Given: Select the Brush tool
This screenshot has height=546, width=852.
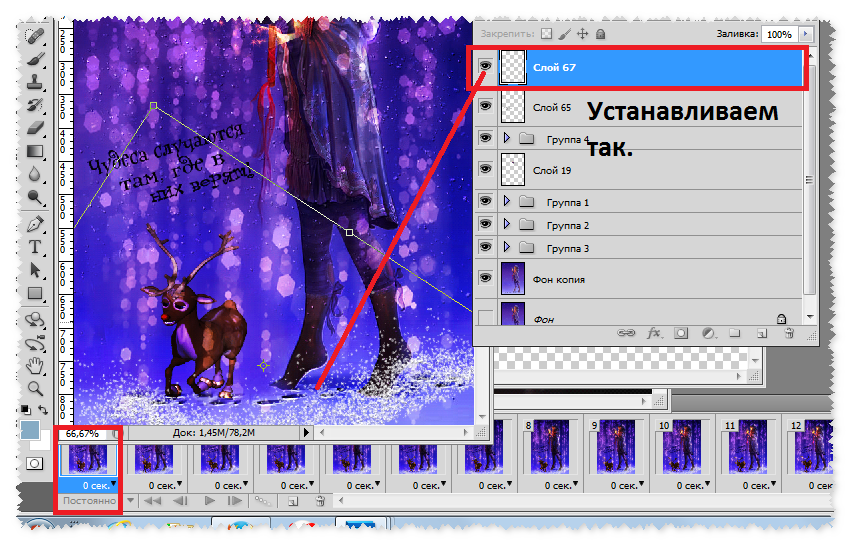Looking at the screenshot, I should pyautogui.click(x=35, y=59).
